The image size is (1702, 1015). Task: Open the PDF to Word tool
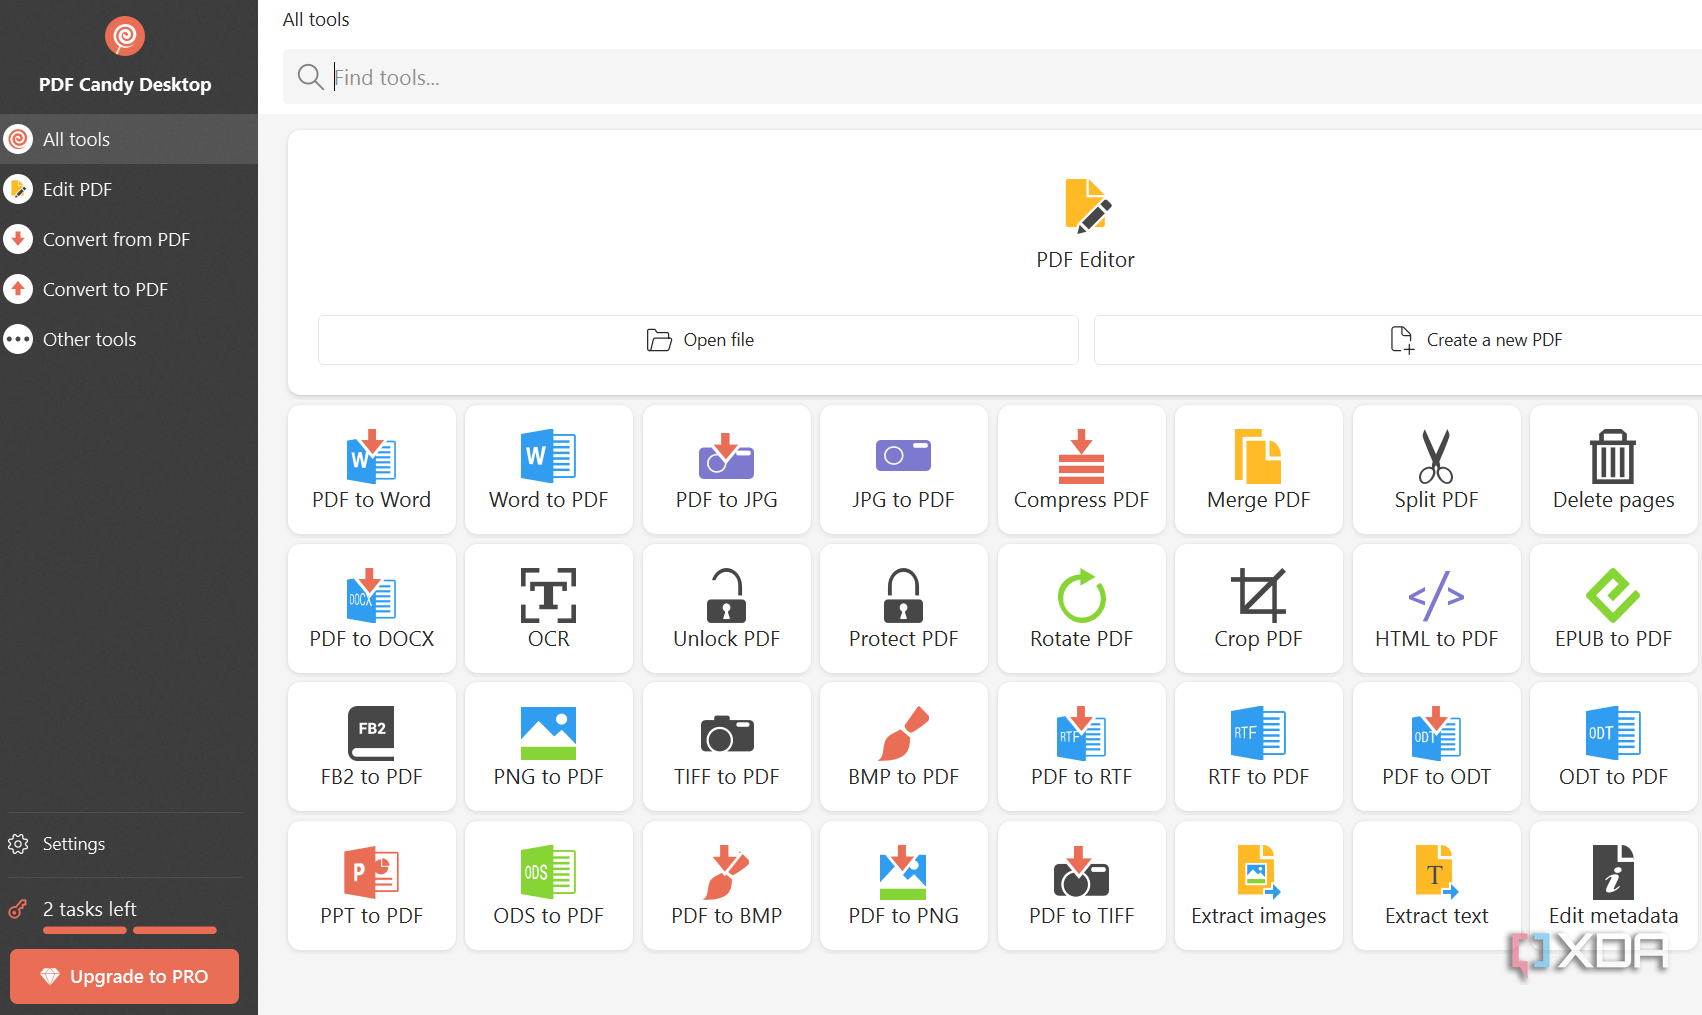tap(371, 469)
